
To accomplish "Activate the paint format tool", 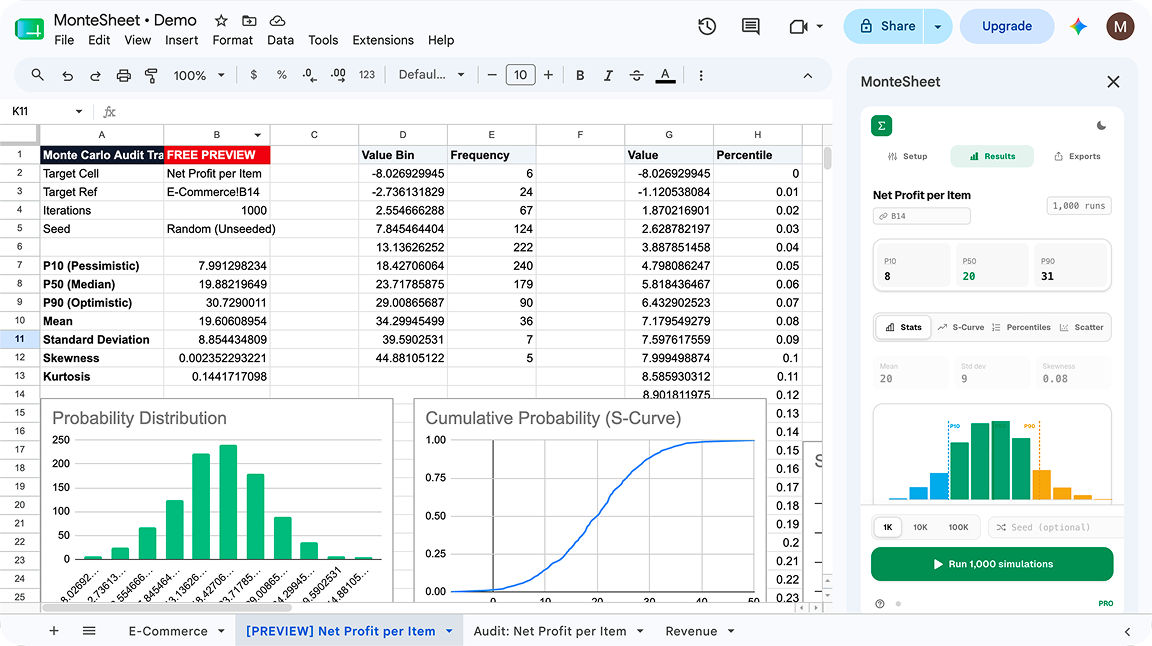I will coord(151,75).
